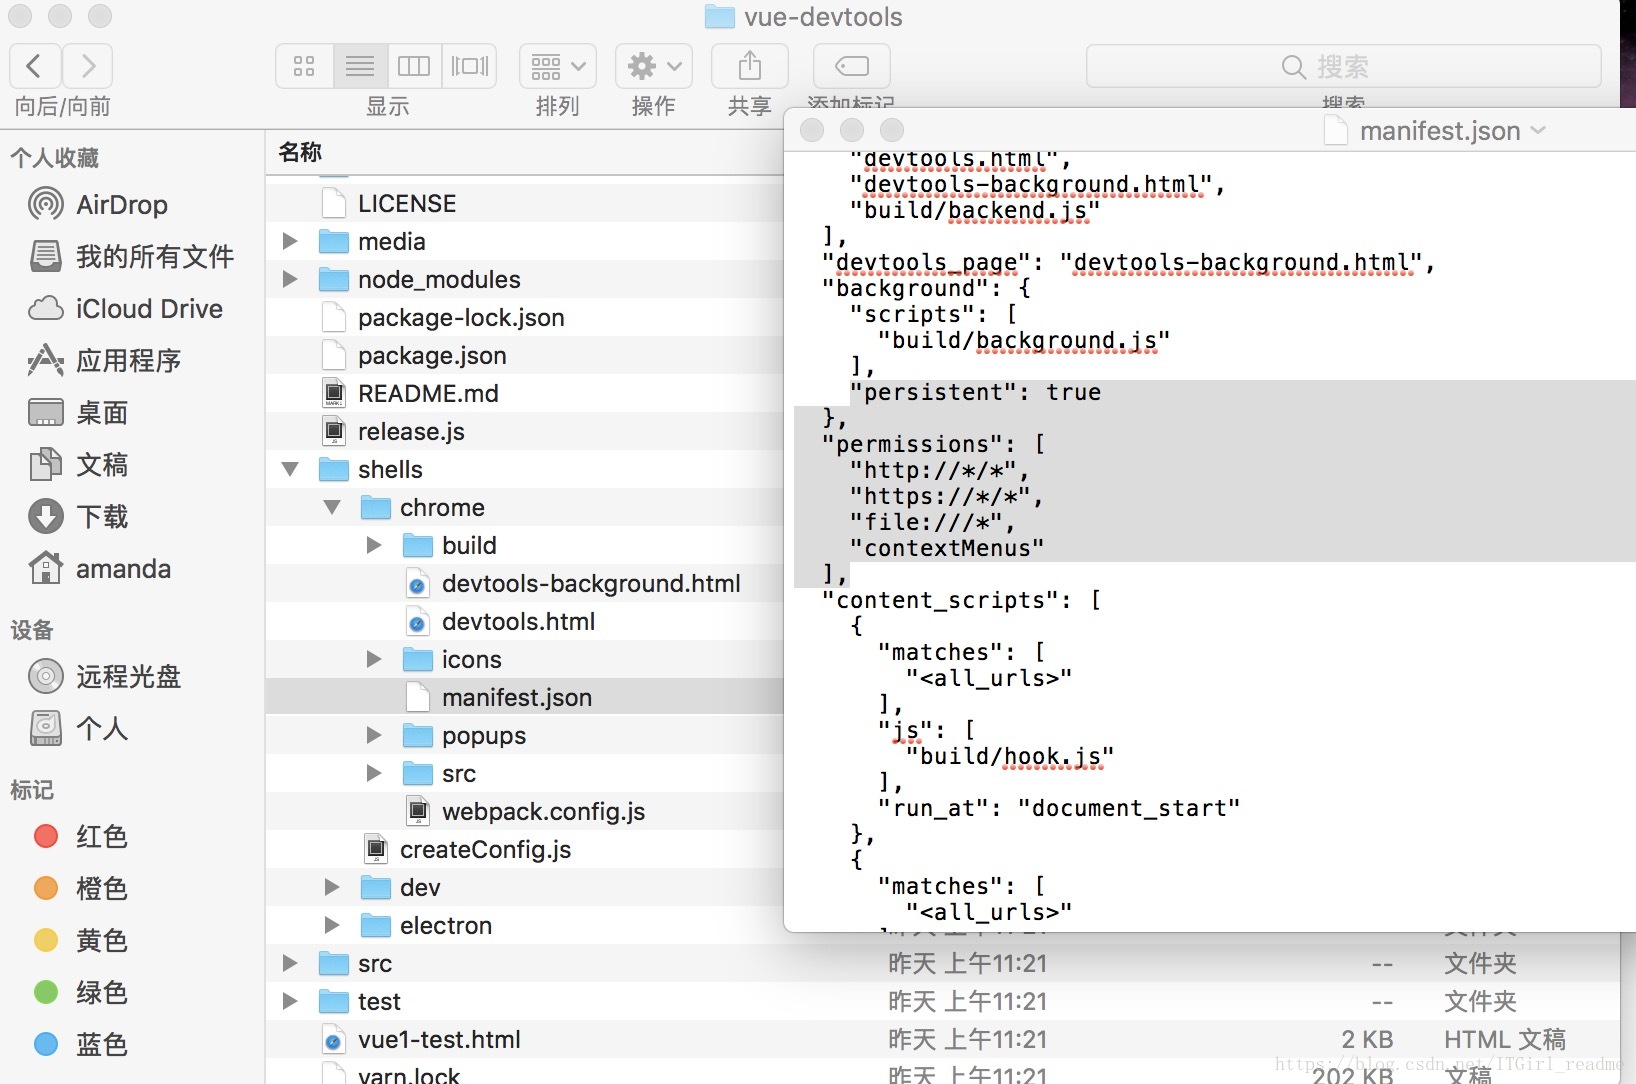The height and width of the screenshot is (1084, 1636).
Task: Open the action gear menu
Action: tap(654, 66)
